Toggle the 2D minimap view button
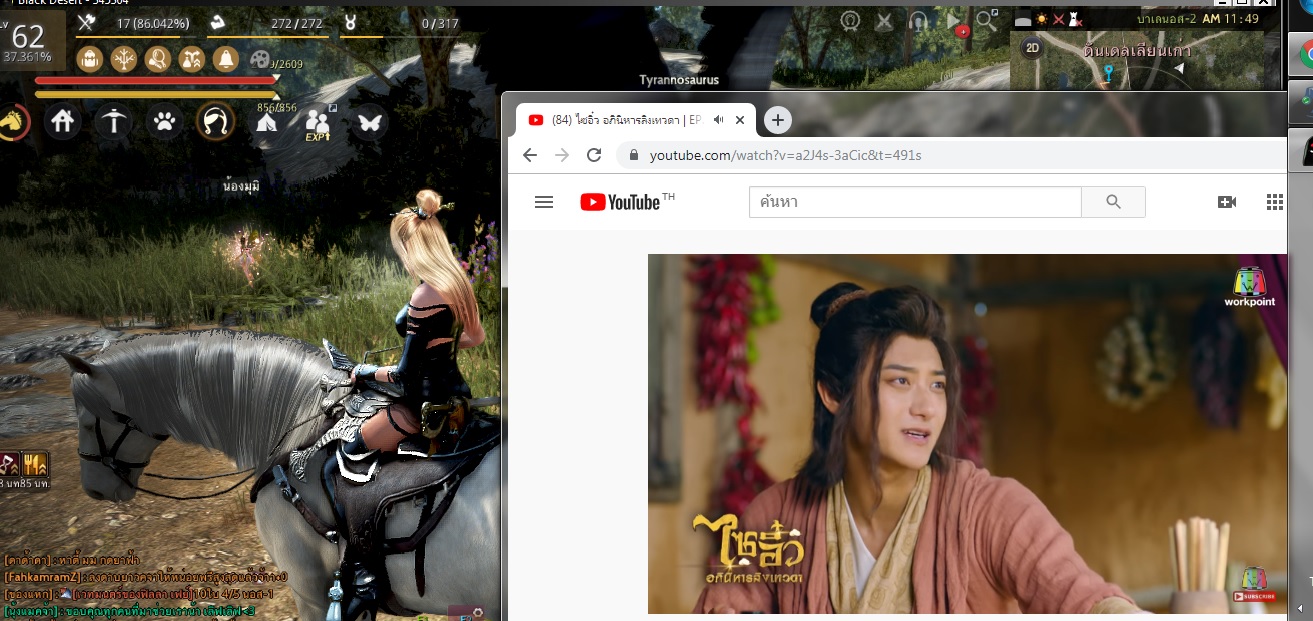This screenshot has height=621, width=1313. tap(1034, 47)
